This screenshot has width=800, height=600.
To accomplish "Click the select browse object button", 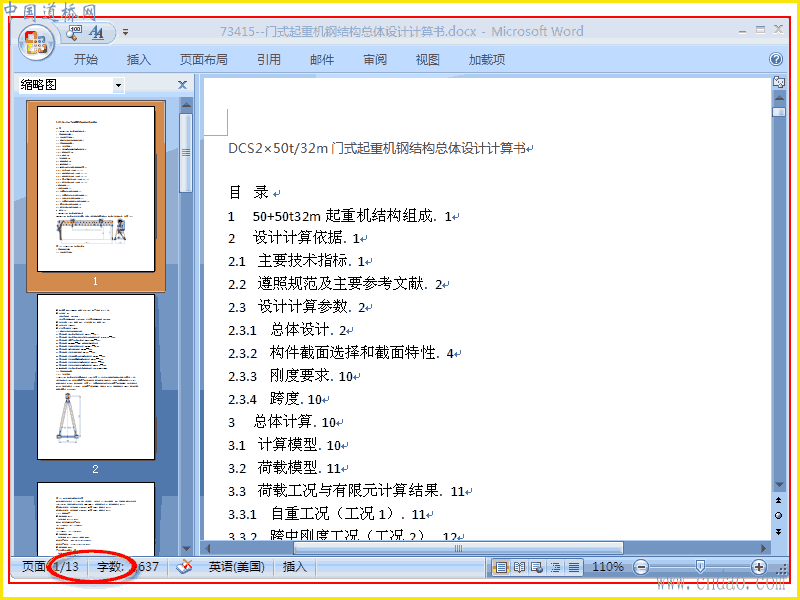I will pos(779,515).
